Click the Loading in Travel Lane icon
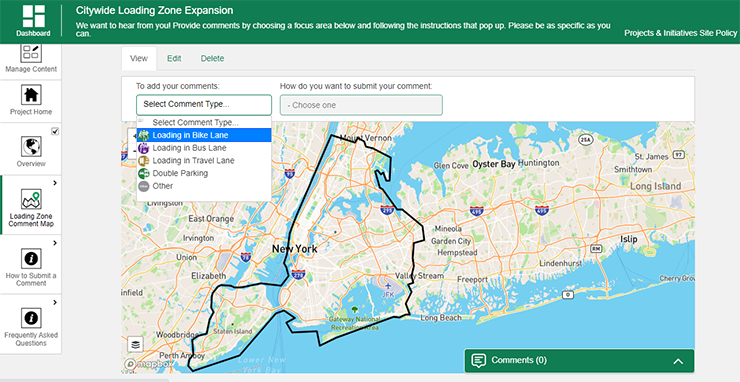740x382 pixels. pyautogui.click(x=144, y=161)
